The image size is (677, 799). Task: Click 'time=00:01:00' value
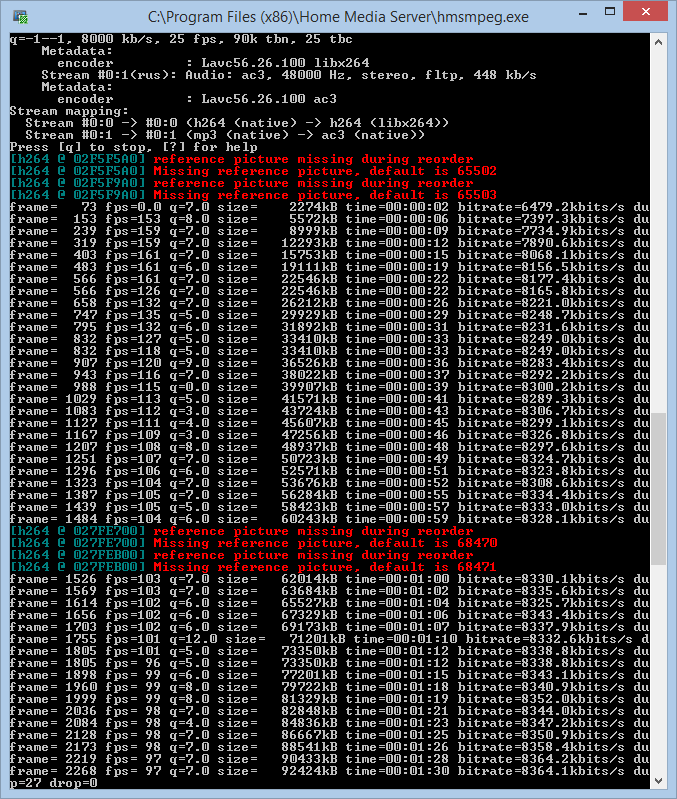point(397,579)
